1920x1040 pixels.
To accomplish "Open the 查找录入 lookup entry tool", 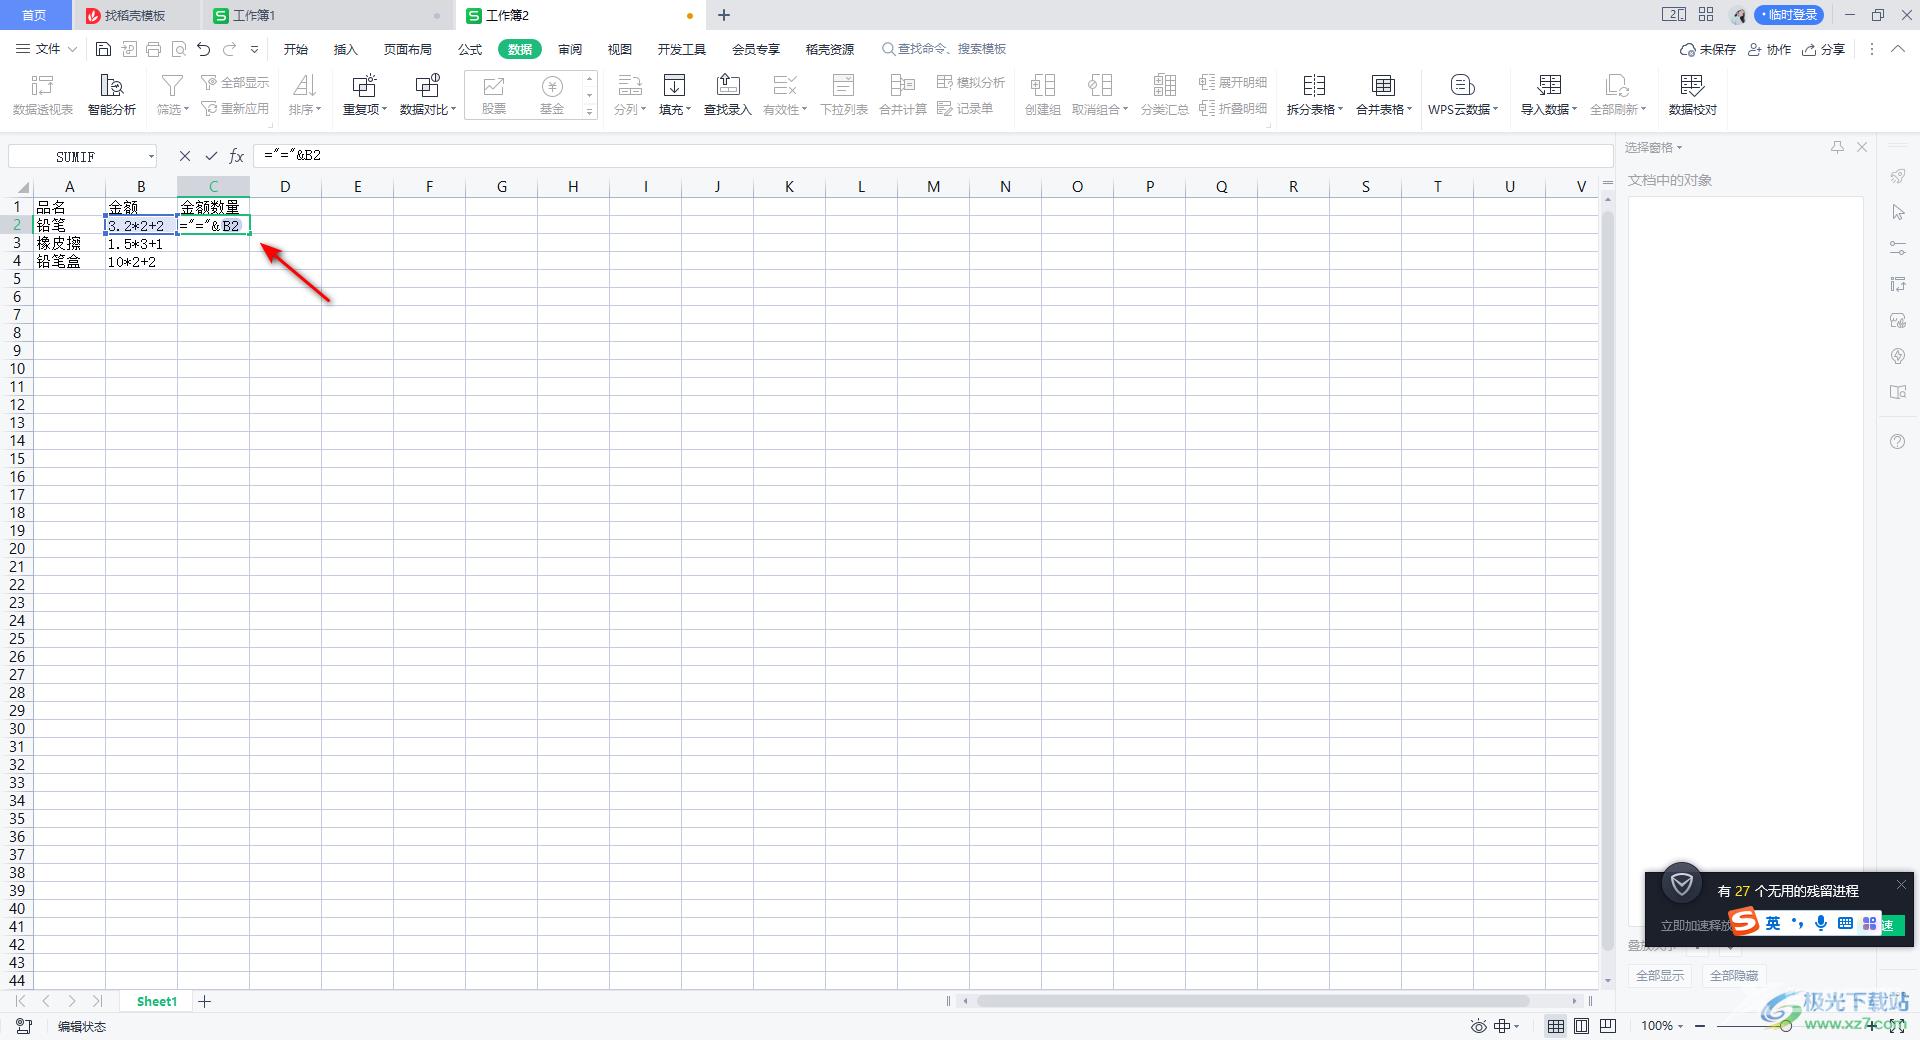I will pos(728,95).
